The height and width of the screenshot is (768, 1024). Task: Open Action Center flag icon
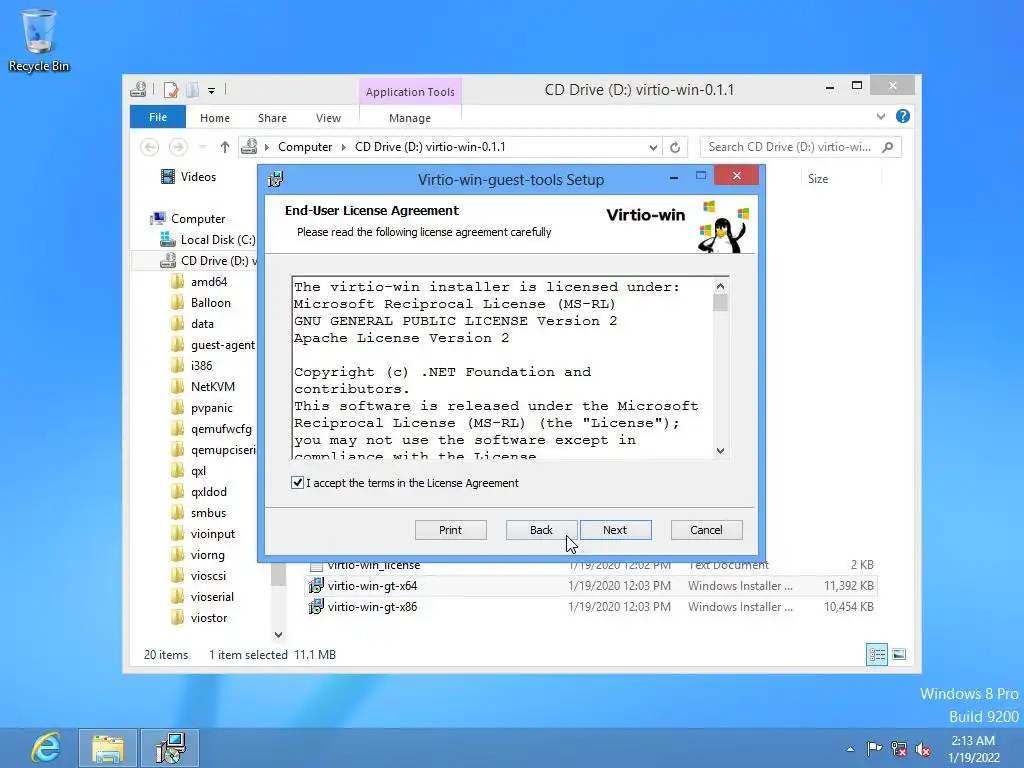click(x=874, y=748)
